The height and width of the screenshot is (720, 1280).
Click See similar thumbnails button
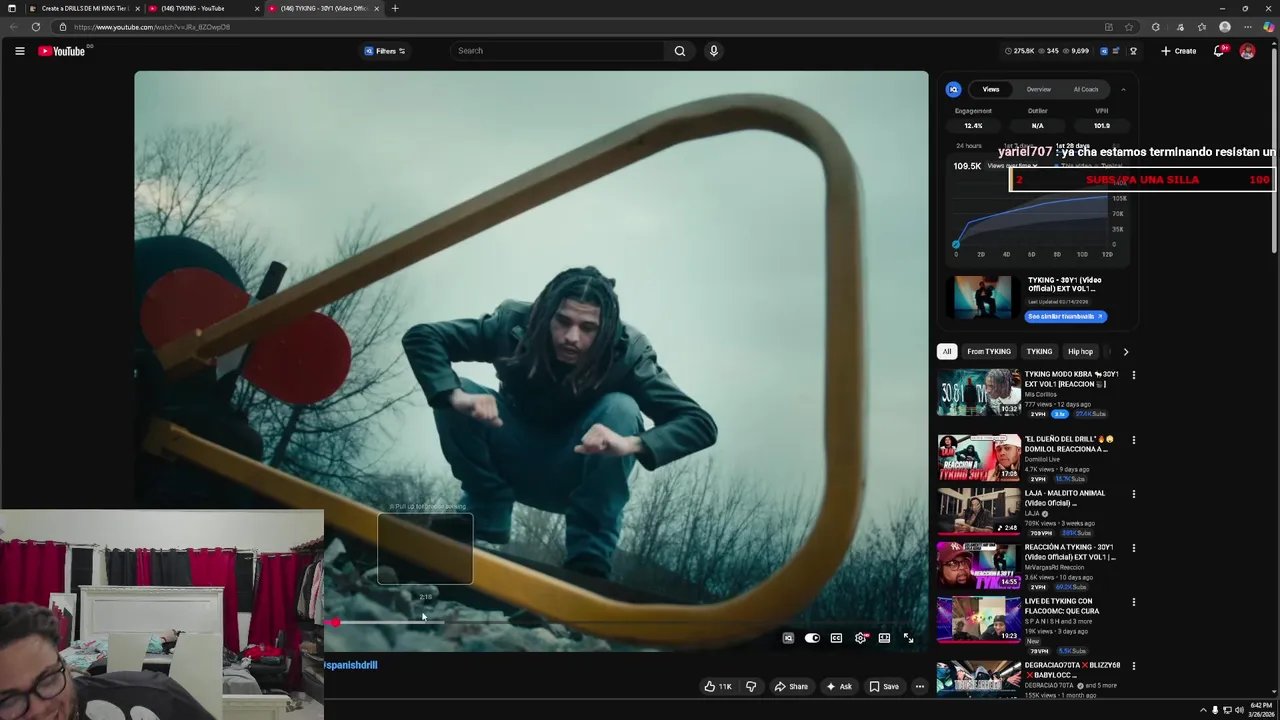pos(1066,317)
